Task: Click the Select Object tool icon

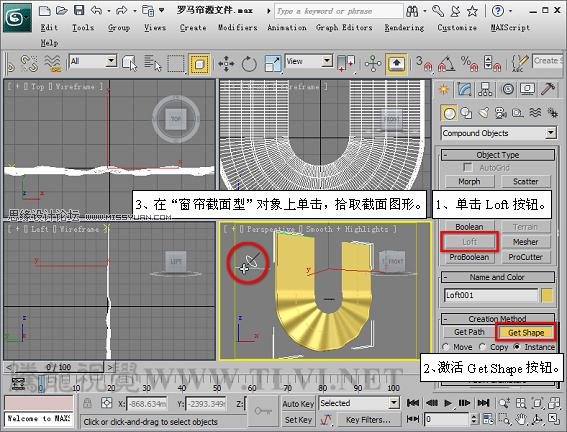Action: click(x=130, y=63)
